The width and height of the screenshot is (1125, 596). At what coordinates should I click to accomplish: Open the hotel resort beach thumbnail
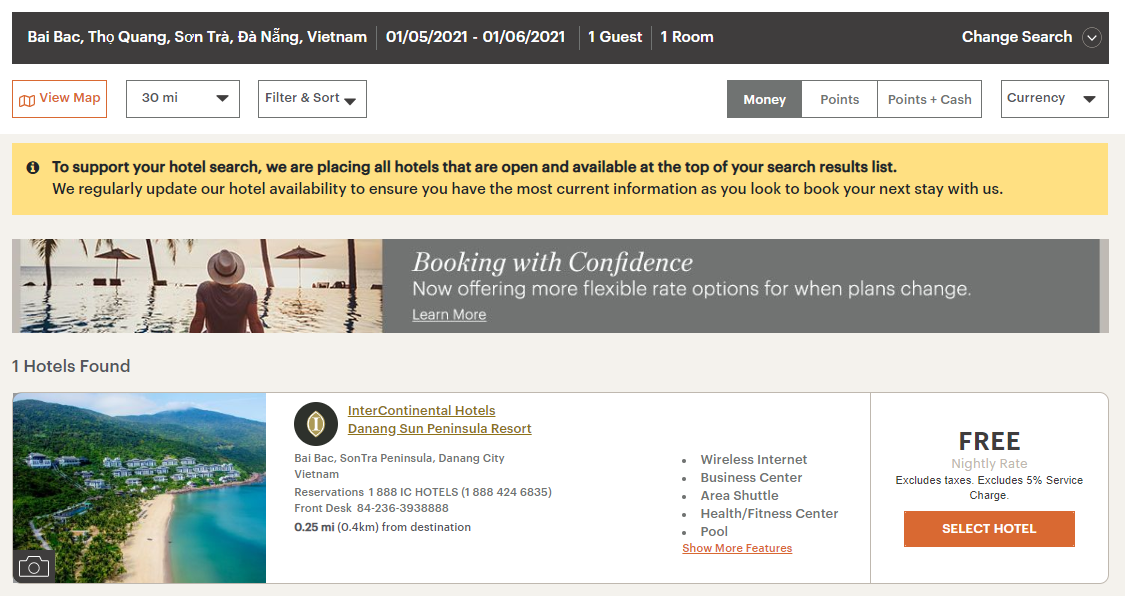(139, 488)
